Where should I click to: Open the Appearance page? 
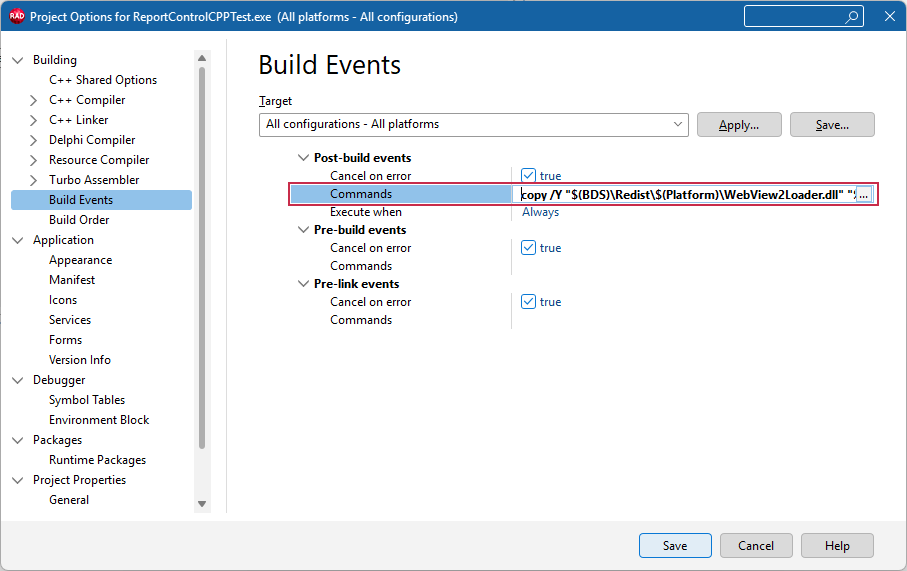click(x=80, y=260)
